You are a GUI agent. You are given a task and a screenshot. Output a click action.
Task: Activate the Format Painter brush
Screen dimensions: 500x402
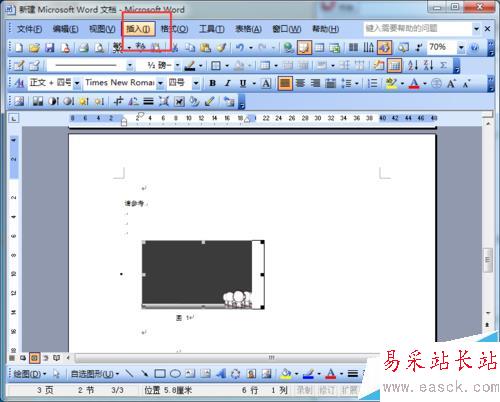(221, 48)
